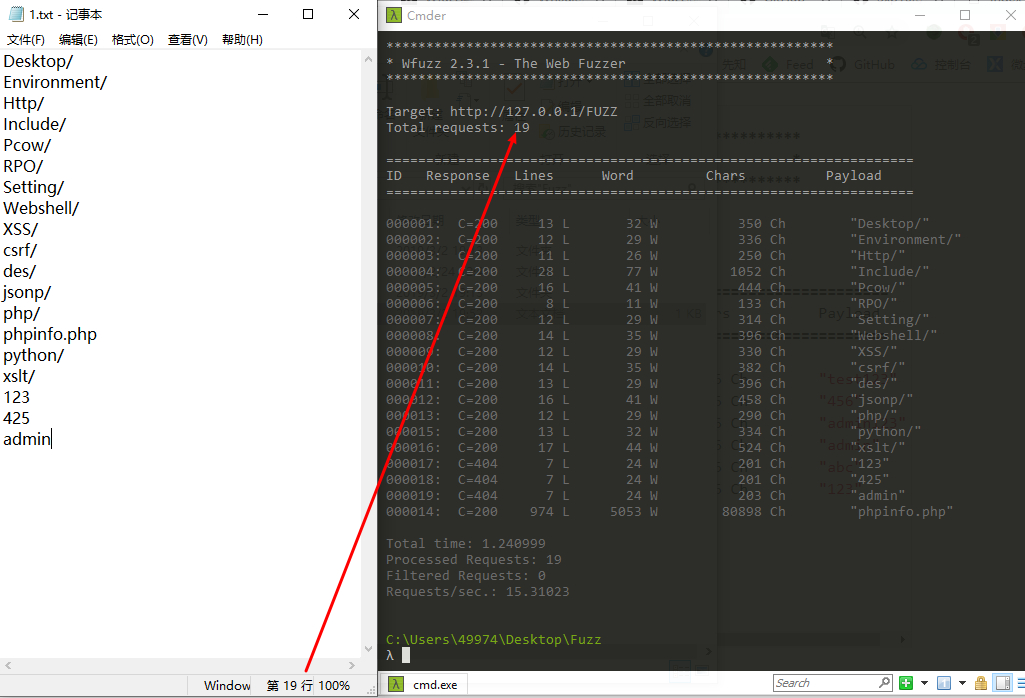This screenshot has width=1025, height=698.
Task: Click the 第 19 行 line indicator in the status bar
Action: point(290,686)
